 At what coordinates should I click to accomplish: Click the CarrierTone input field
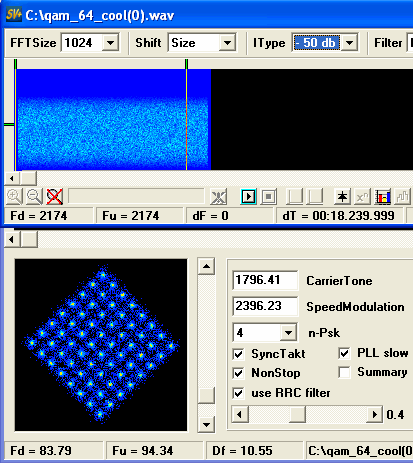tap(265, 280)
